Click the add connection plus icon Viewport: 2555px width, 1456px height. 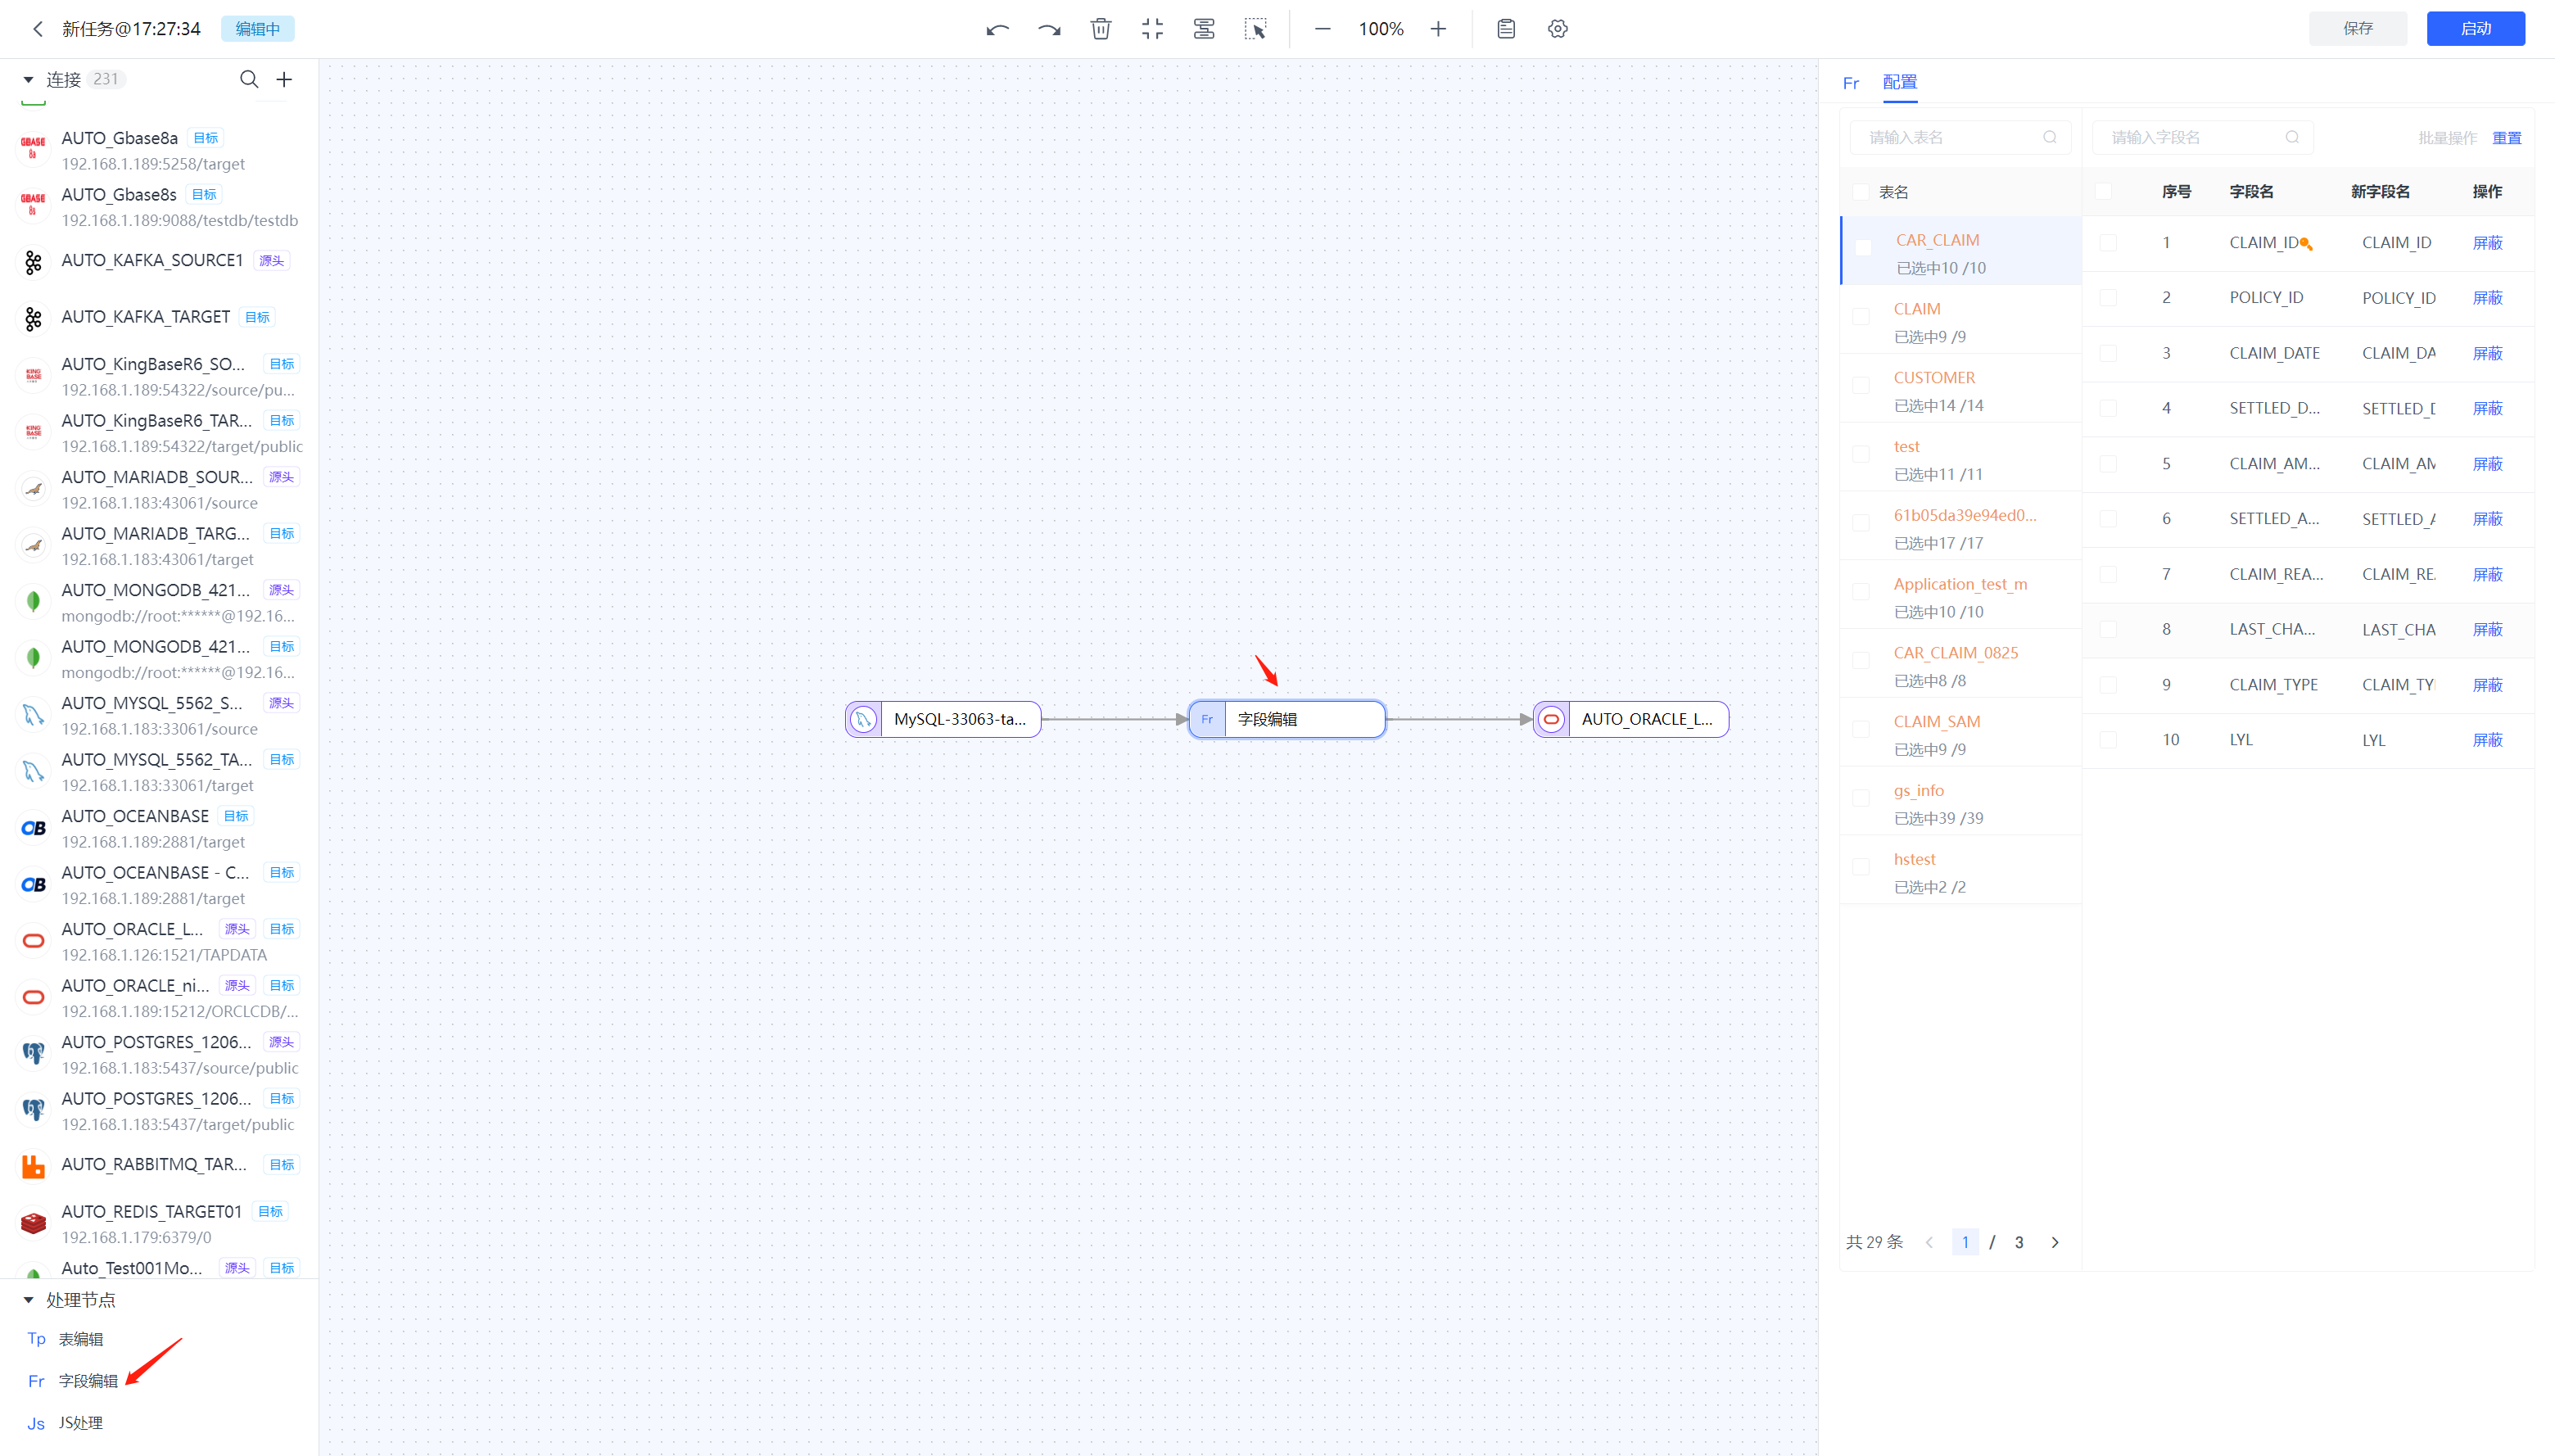284,79
